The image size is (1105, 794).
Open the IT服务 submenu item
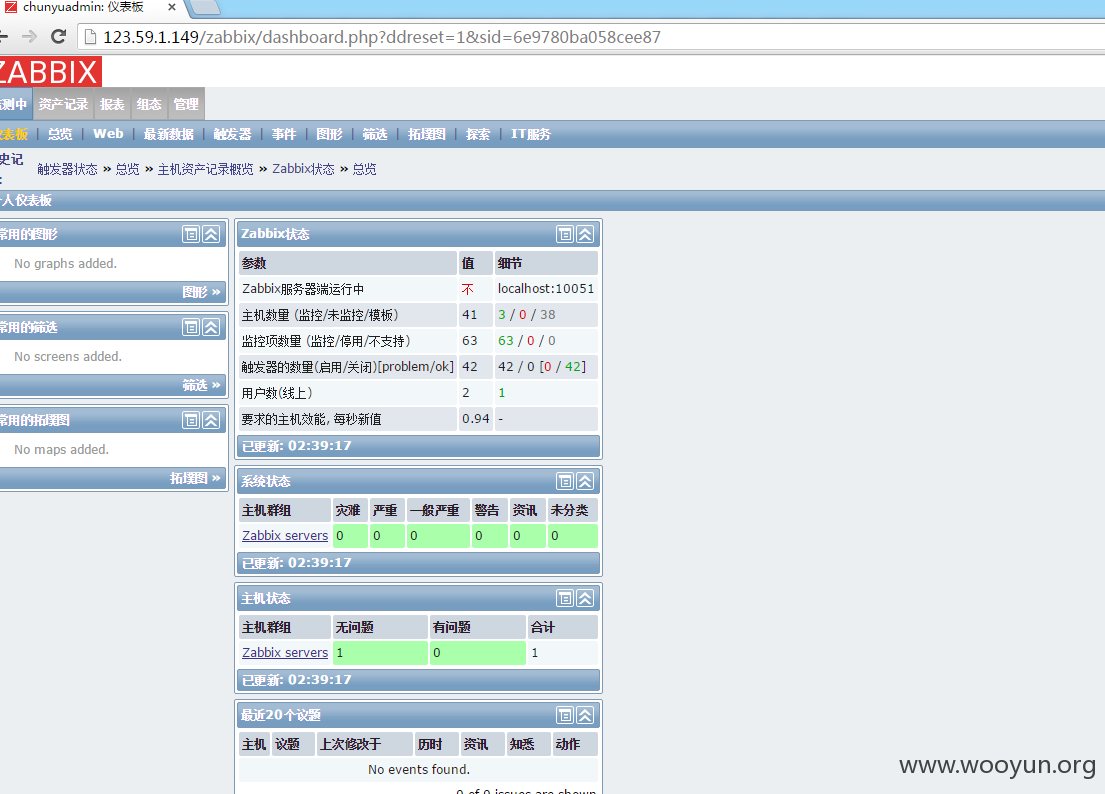pos(531,134)
